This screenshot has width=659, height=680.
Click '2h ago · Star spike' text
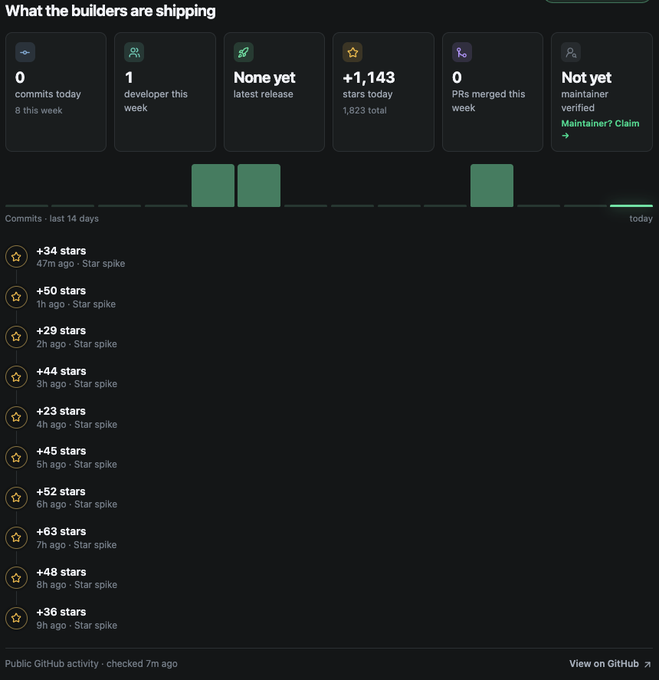pos(77,344)
